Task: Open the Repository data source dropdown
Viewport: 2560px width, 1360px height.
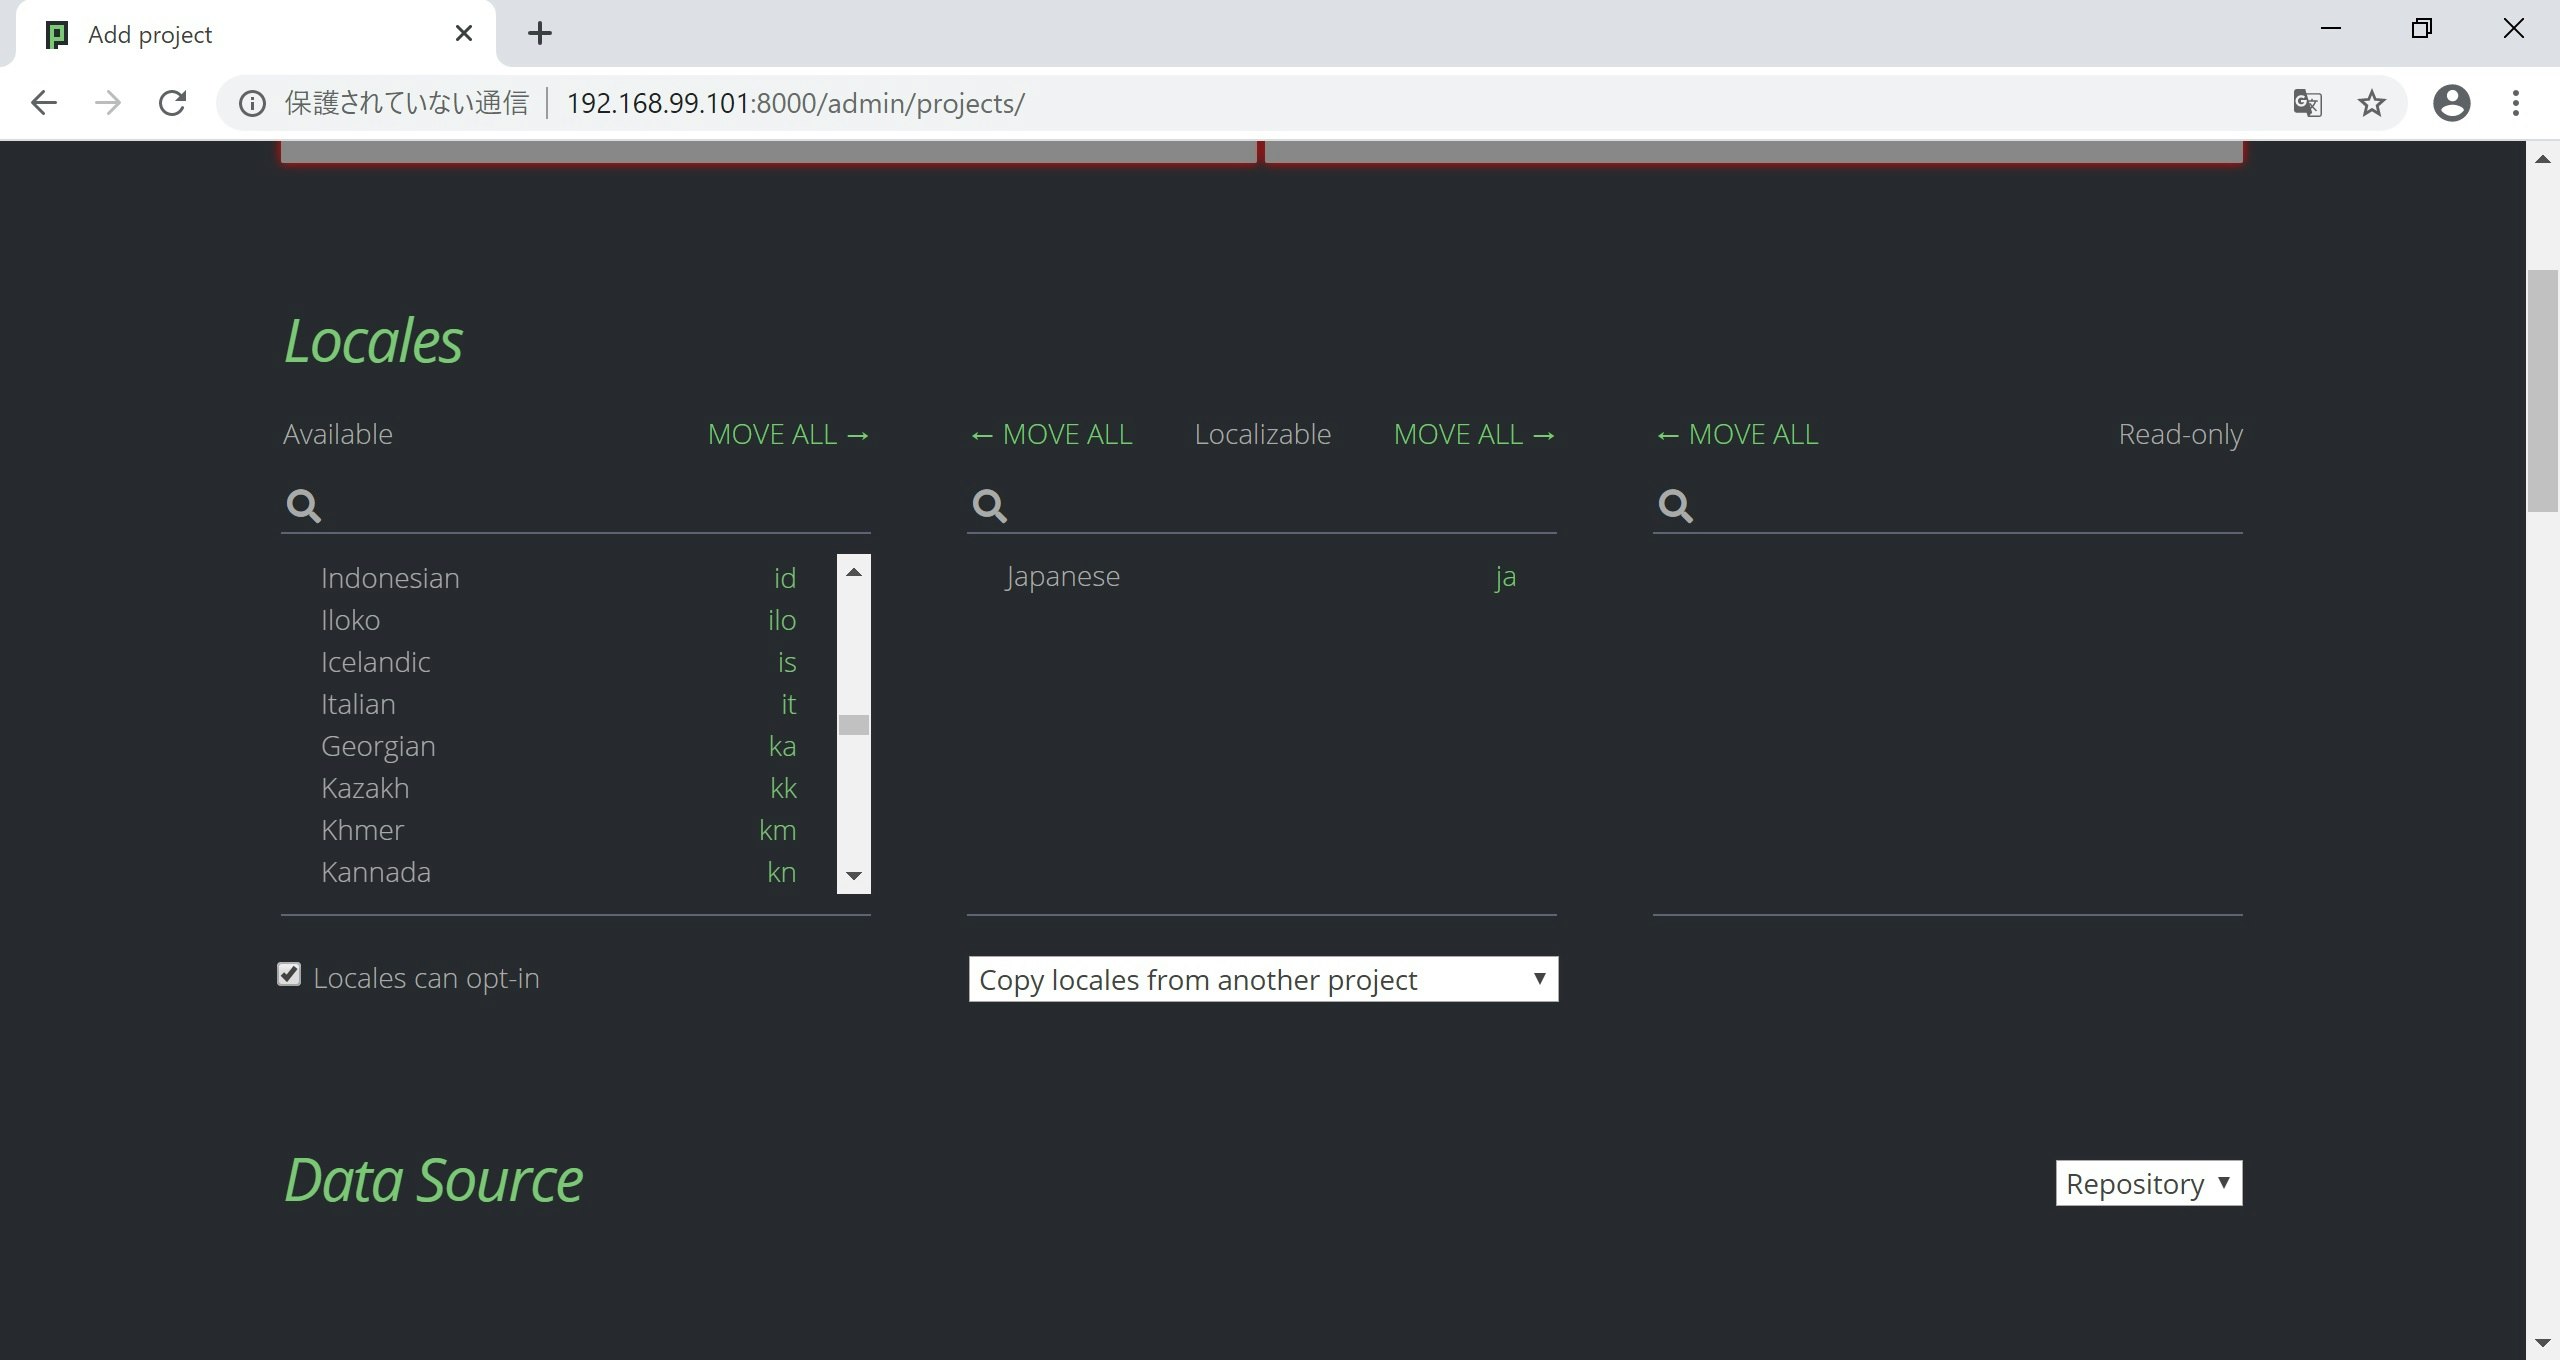Action: [x=2148, y=1183]
